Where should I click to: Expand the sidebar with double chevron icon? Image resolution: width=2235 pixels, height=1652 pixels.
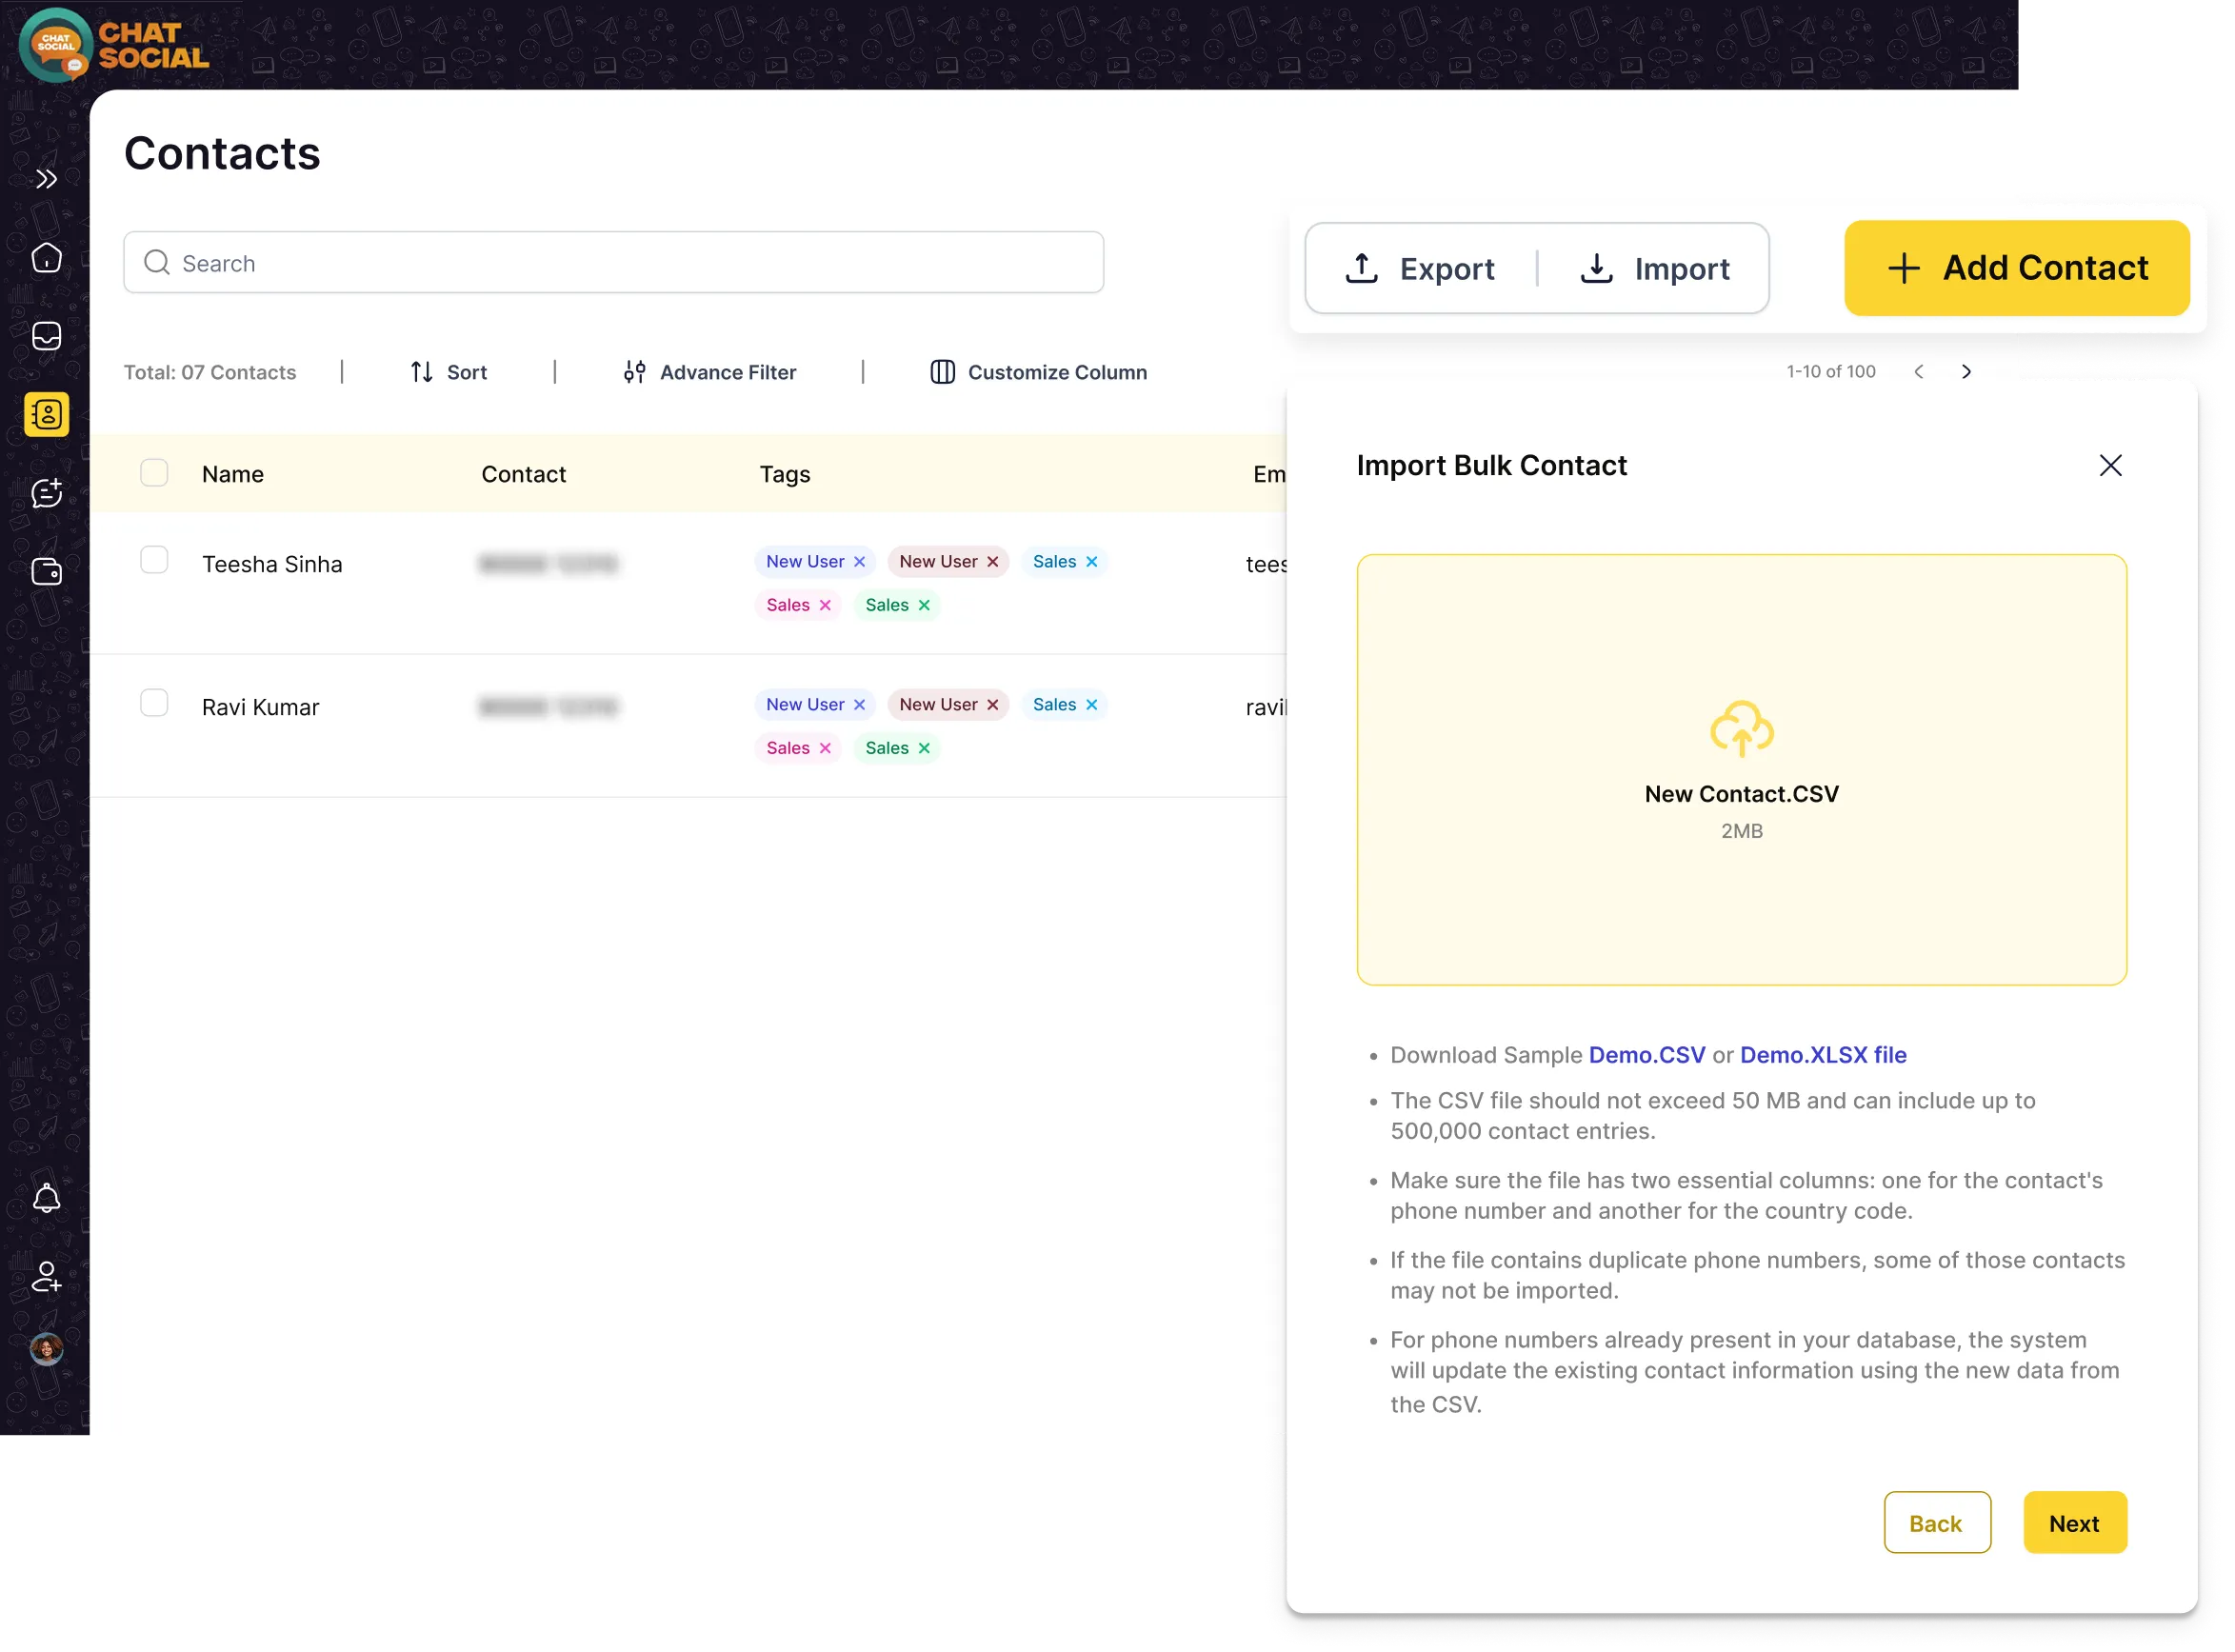point(46,179)
